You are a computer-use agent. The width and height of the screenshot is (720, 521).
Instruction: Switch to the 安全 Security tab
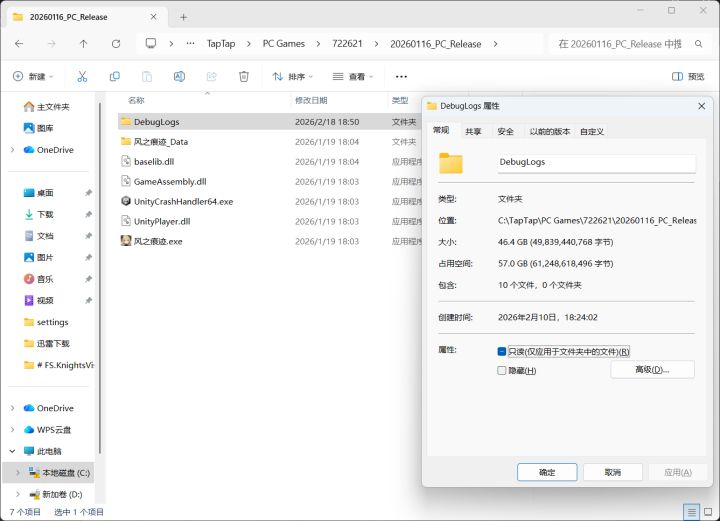click(x=506, y=131)
